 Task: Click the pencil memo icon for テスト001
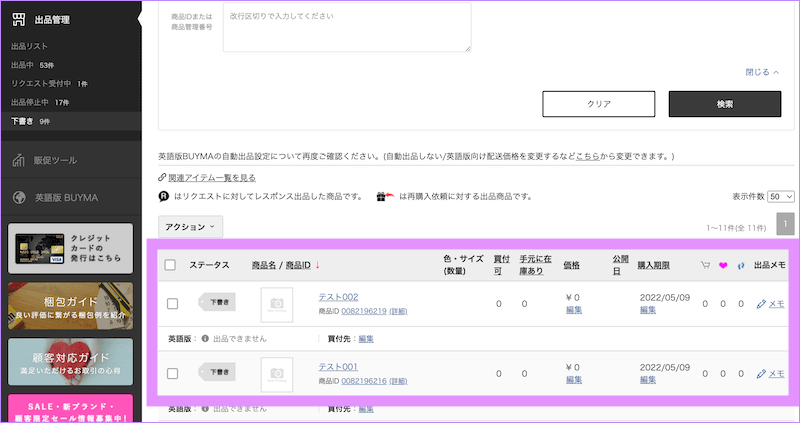coord(762,373)
